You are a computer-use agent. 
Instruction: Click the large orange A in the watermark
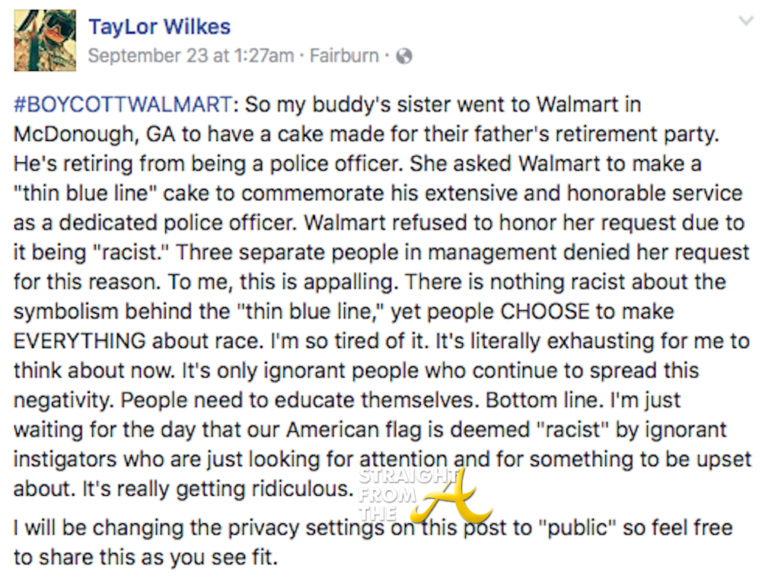coord(460,495)
